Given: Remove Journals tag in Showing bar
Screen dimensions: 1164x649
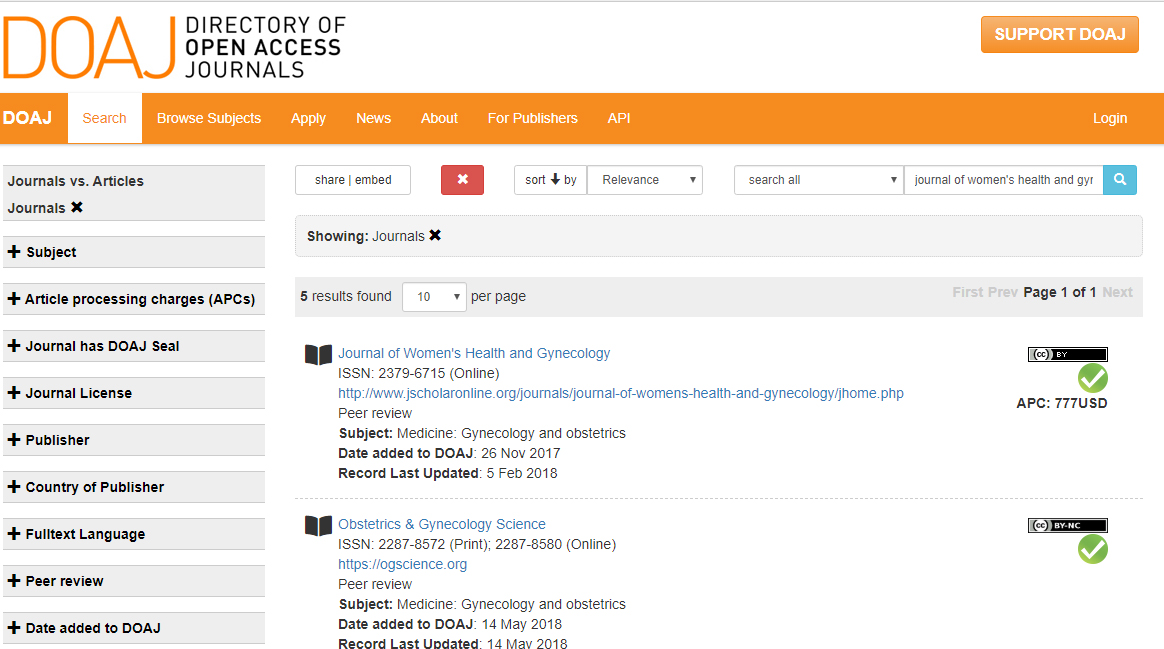Looking at the screenshot, I should coord(435,236).
